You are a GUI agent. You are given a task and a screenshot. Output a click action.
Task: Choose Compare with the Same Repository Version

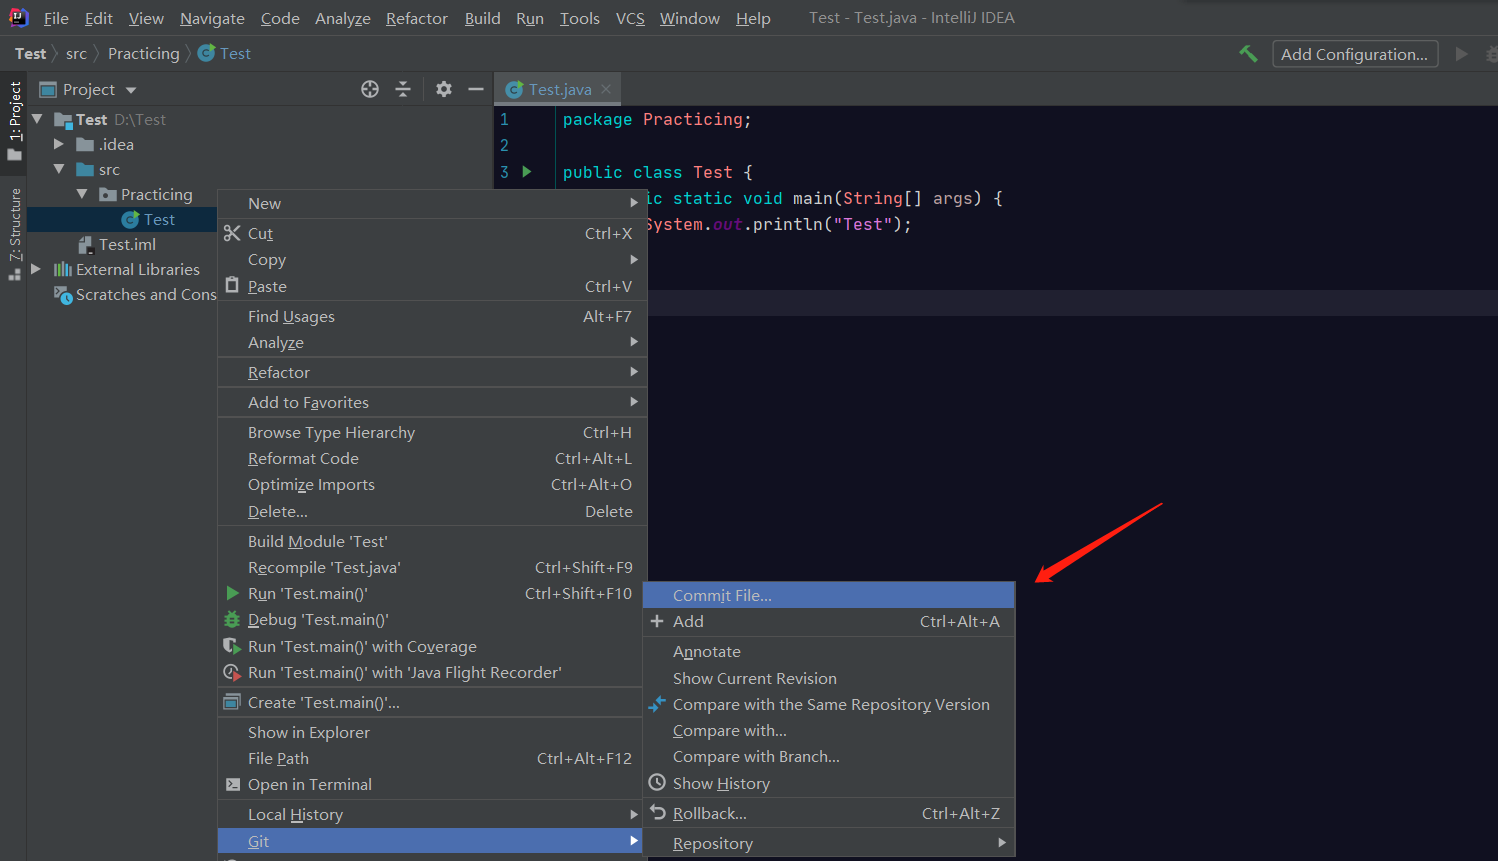[829, 704]
